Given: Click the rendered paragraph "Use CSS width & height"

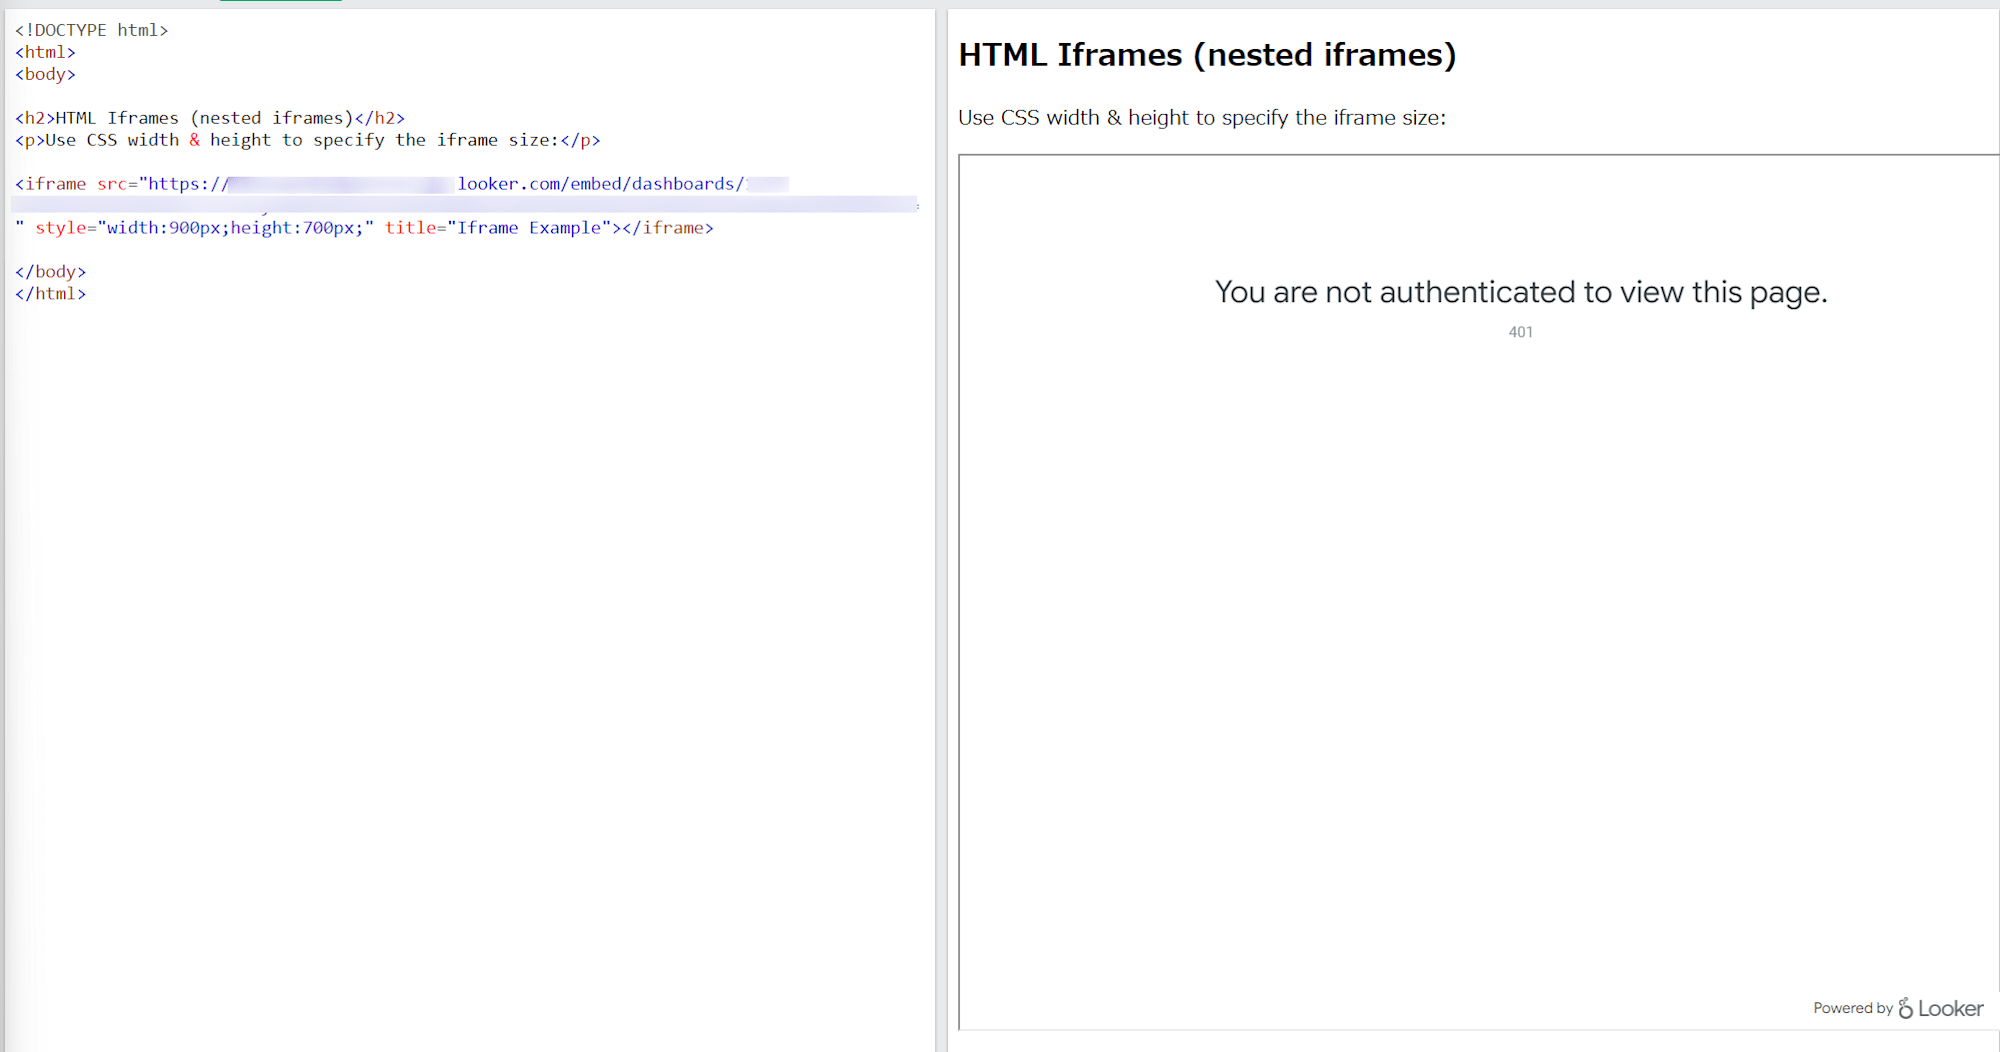Looking at the screenshot, I should coord(1202,118).
